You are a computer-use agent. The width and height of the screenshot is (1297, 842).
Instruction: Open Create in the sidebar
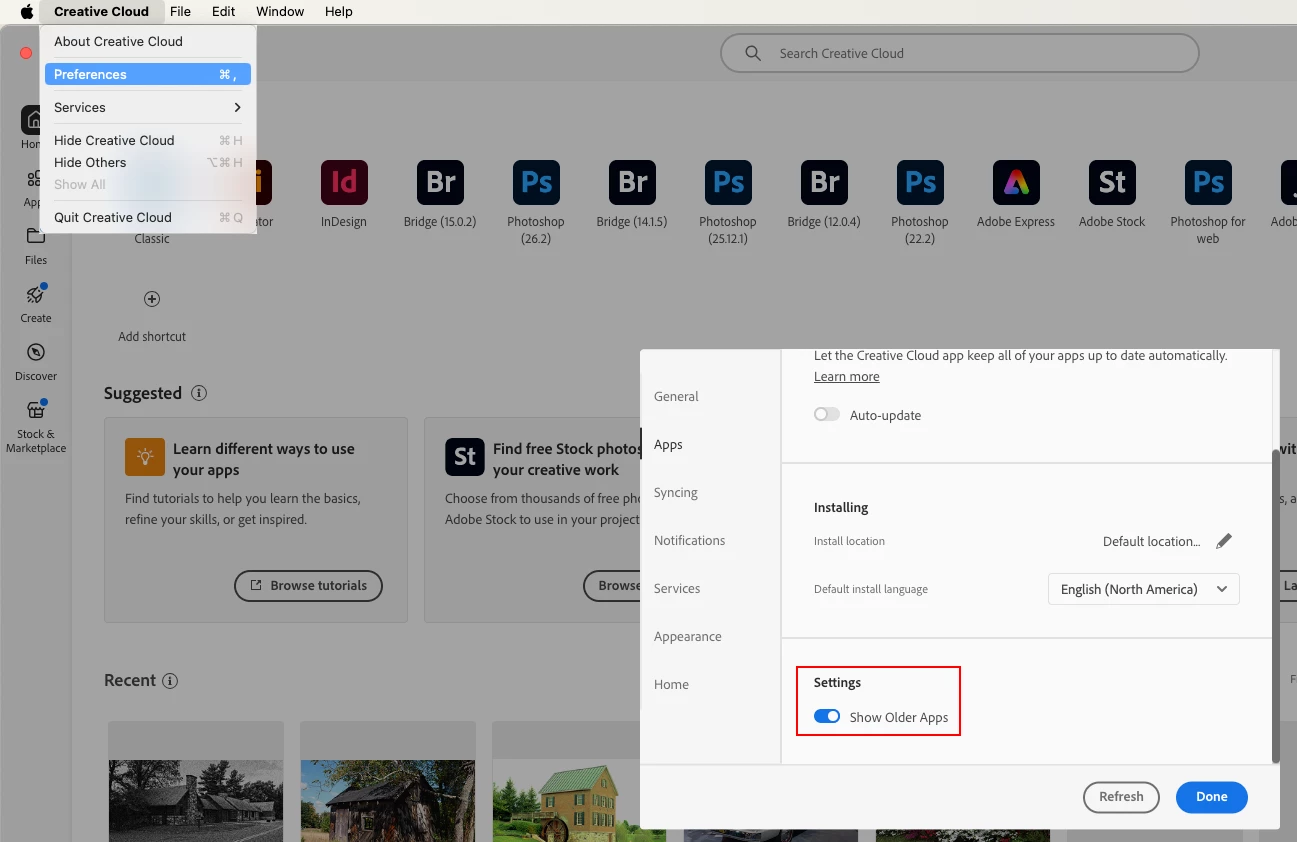[36, 303]
